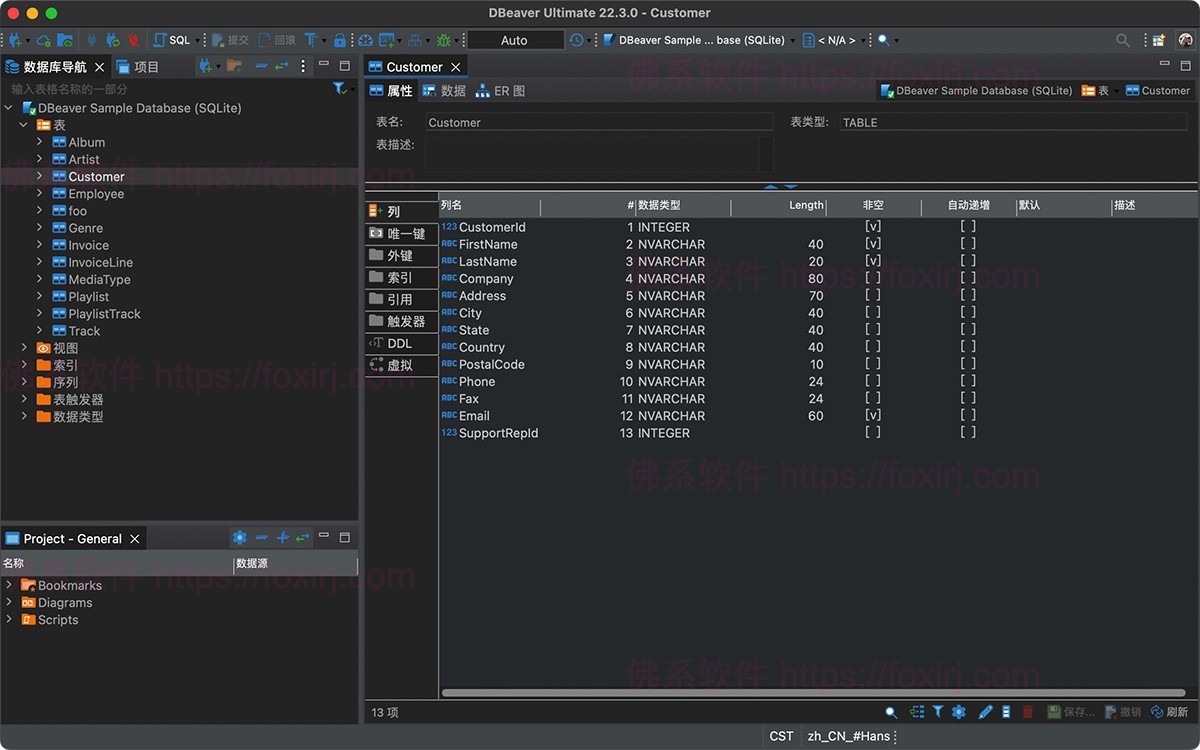Switch to the 数据 tab
Image resolution: width=1200 pixels, height=750 pixels.
coord(445,89)
